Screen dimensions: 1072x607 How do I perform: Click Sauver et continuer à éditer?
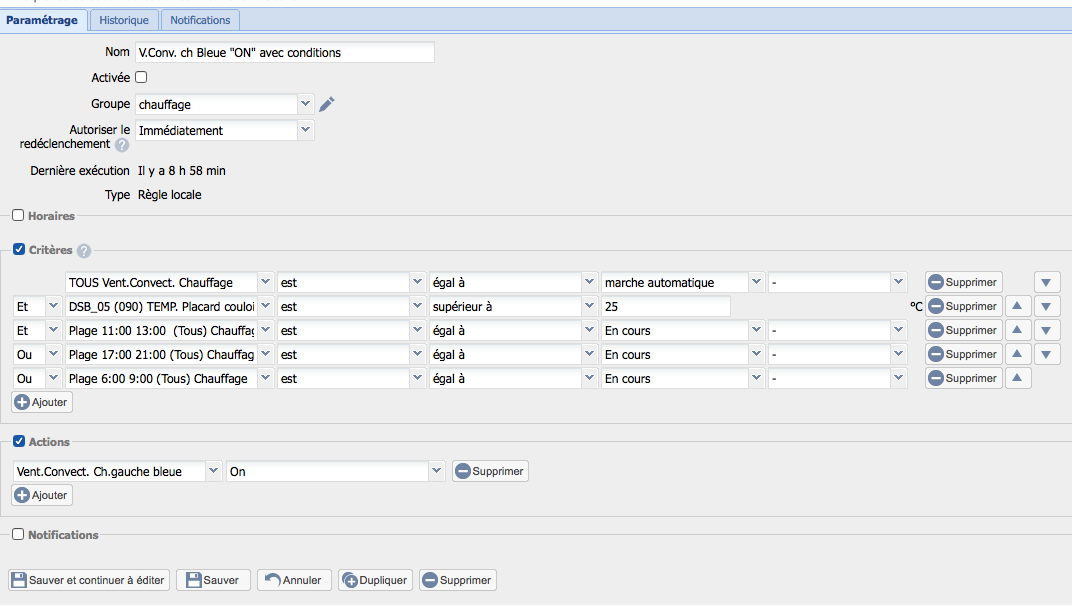click(x=88, y=580)
